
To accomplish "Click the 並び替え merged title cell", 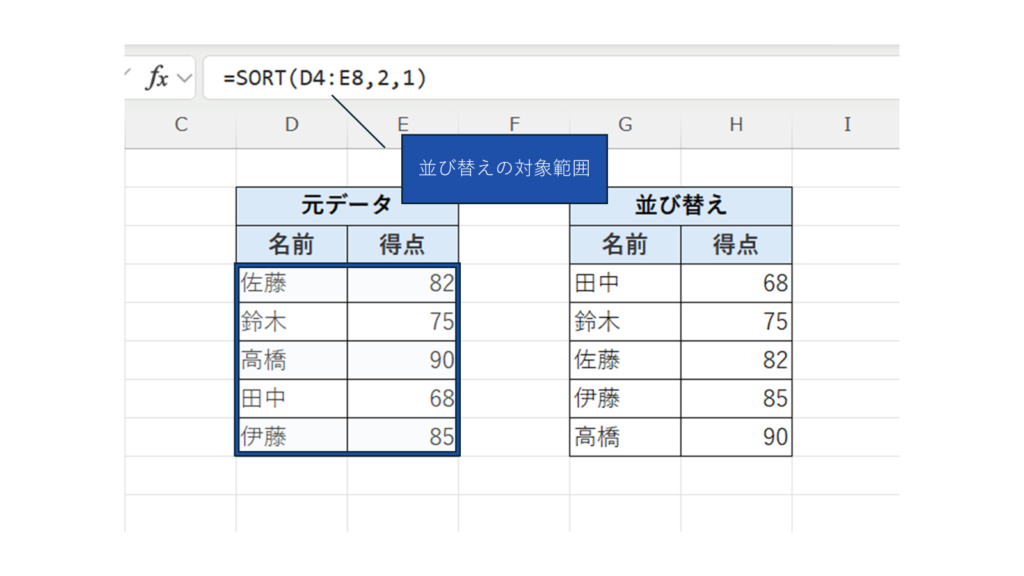I will tap(681, 206).
